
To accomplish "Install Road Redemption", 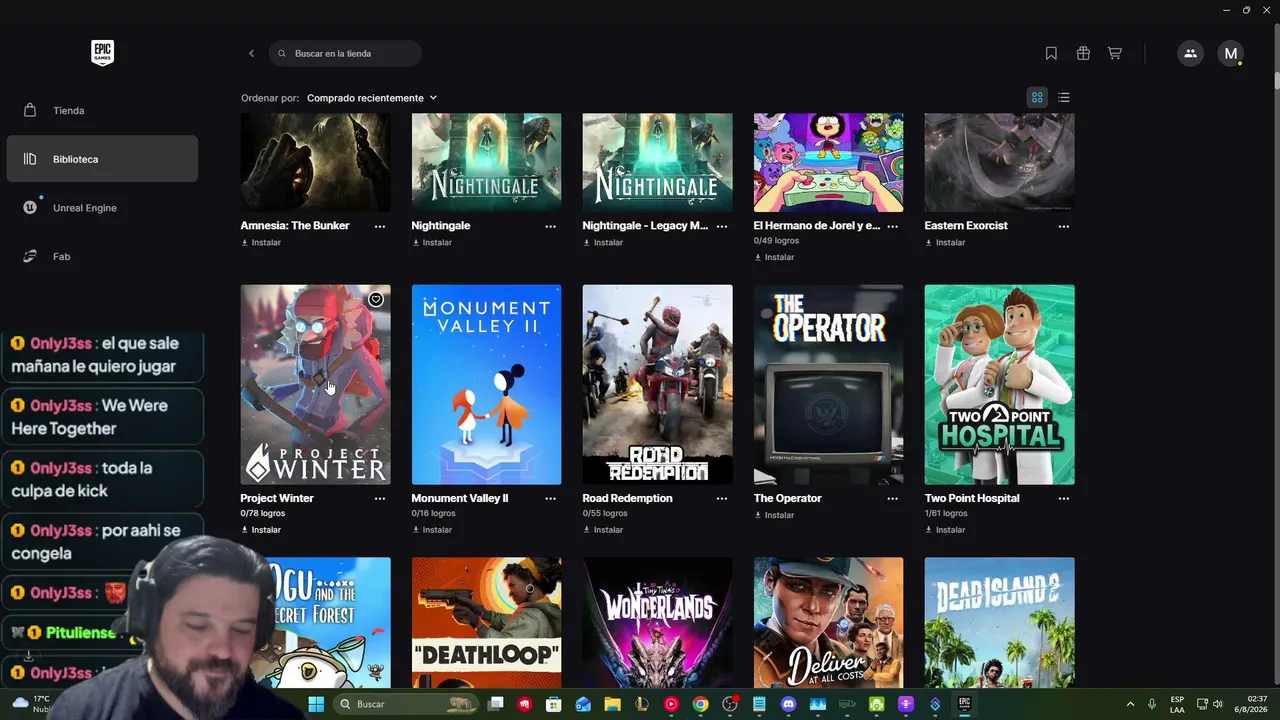I will point(603,529).
